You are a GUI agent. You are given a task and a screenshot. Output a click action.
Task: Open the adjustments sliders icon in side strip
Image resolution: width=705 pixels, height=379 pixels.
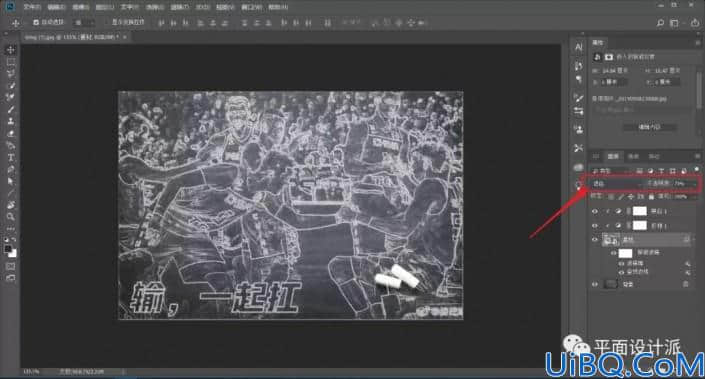[x=579, y=111]
